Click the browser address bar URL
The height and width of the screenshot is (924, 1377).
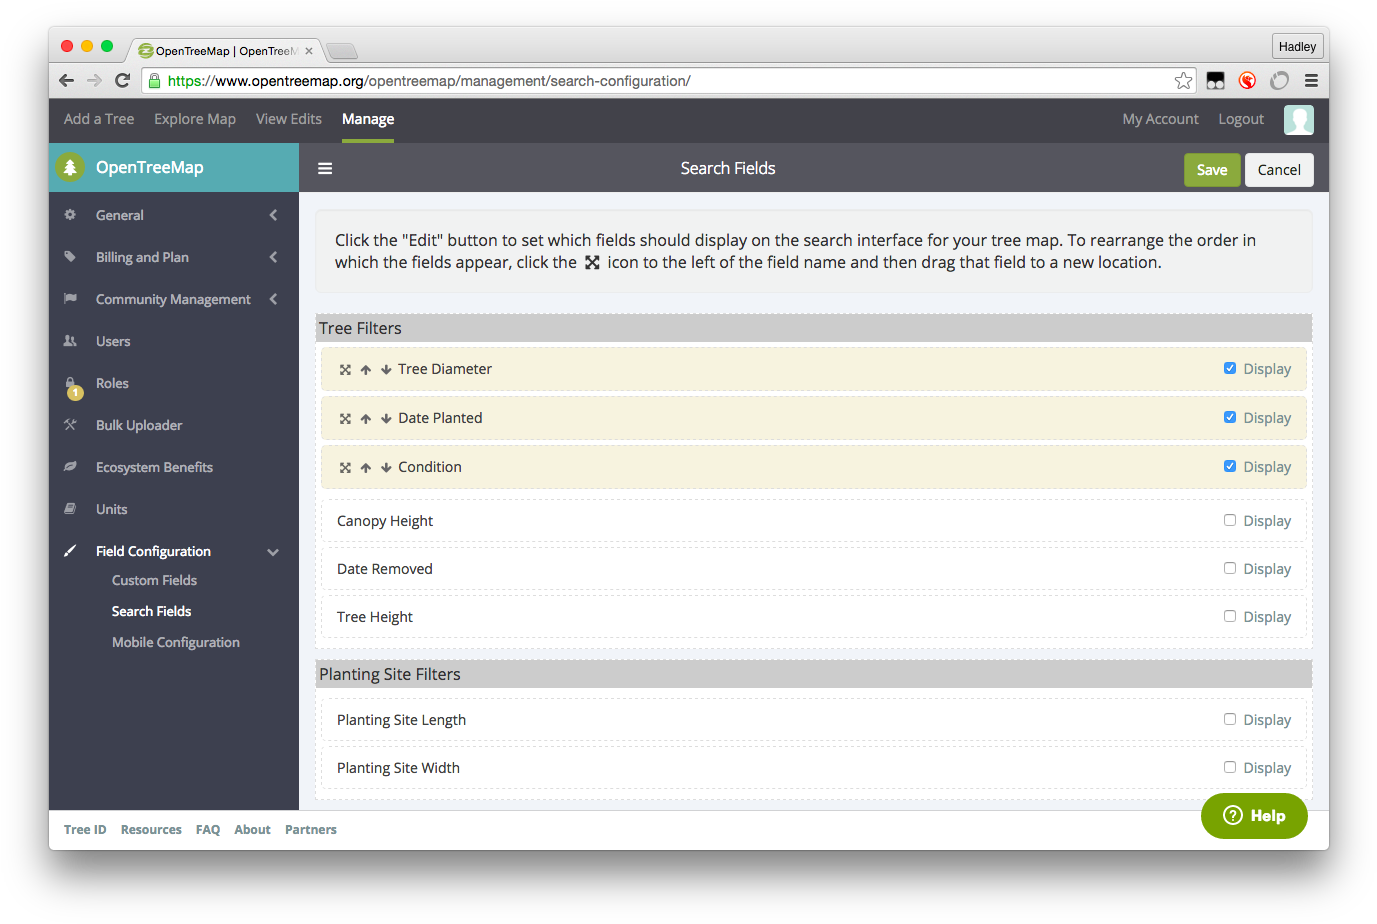pos(429,81)
